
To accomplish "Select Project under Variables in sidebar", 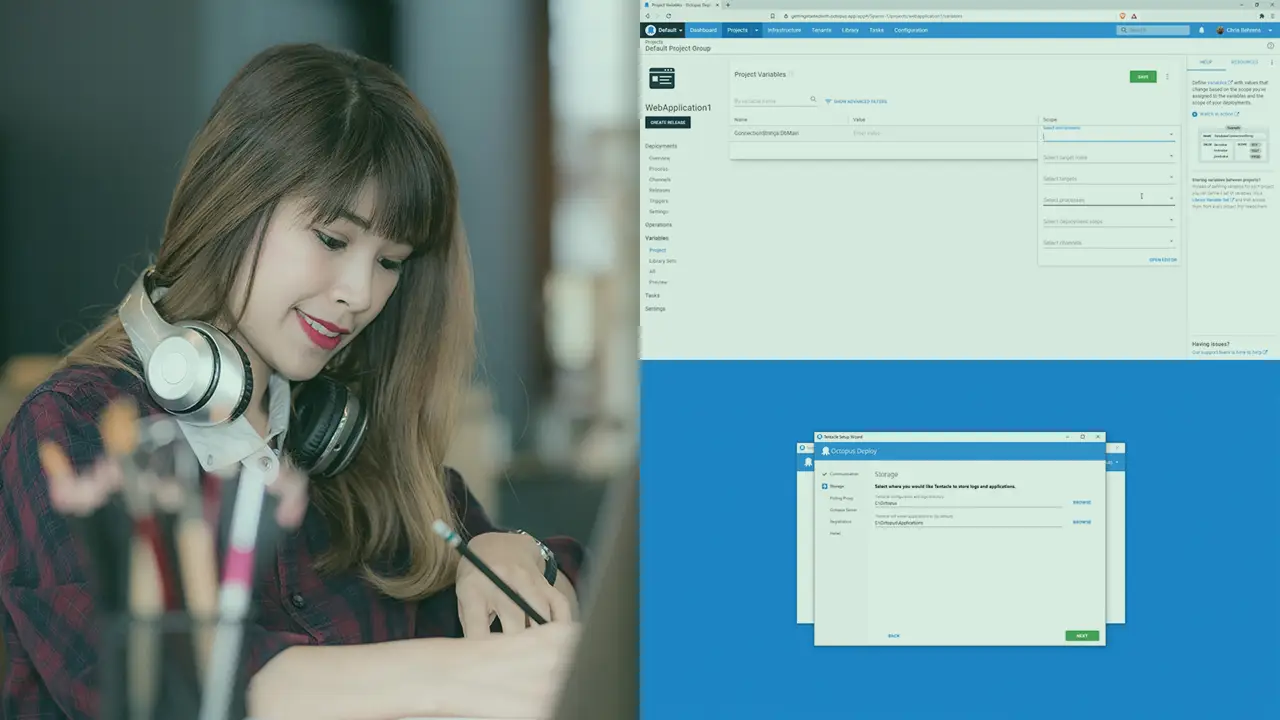I will pyautogui.click(x=657, y=250).
